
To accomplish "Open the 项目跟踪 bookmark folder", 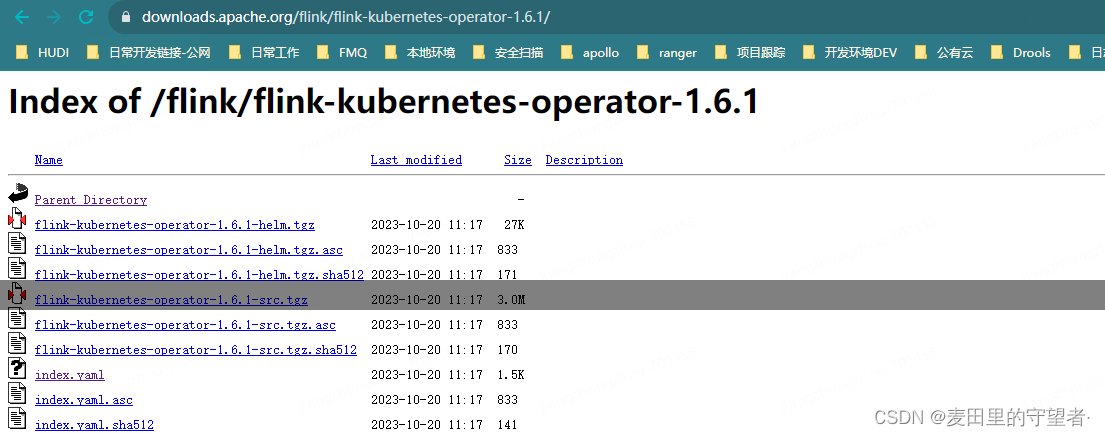I will pyautogui.click(x=750, y=52).
